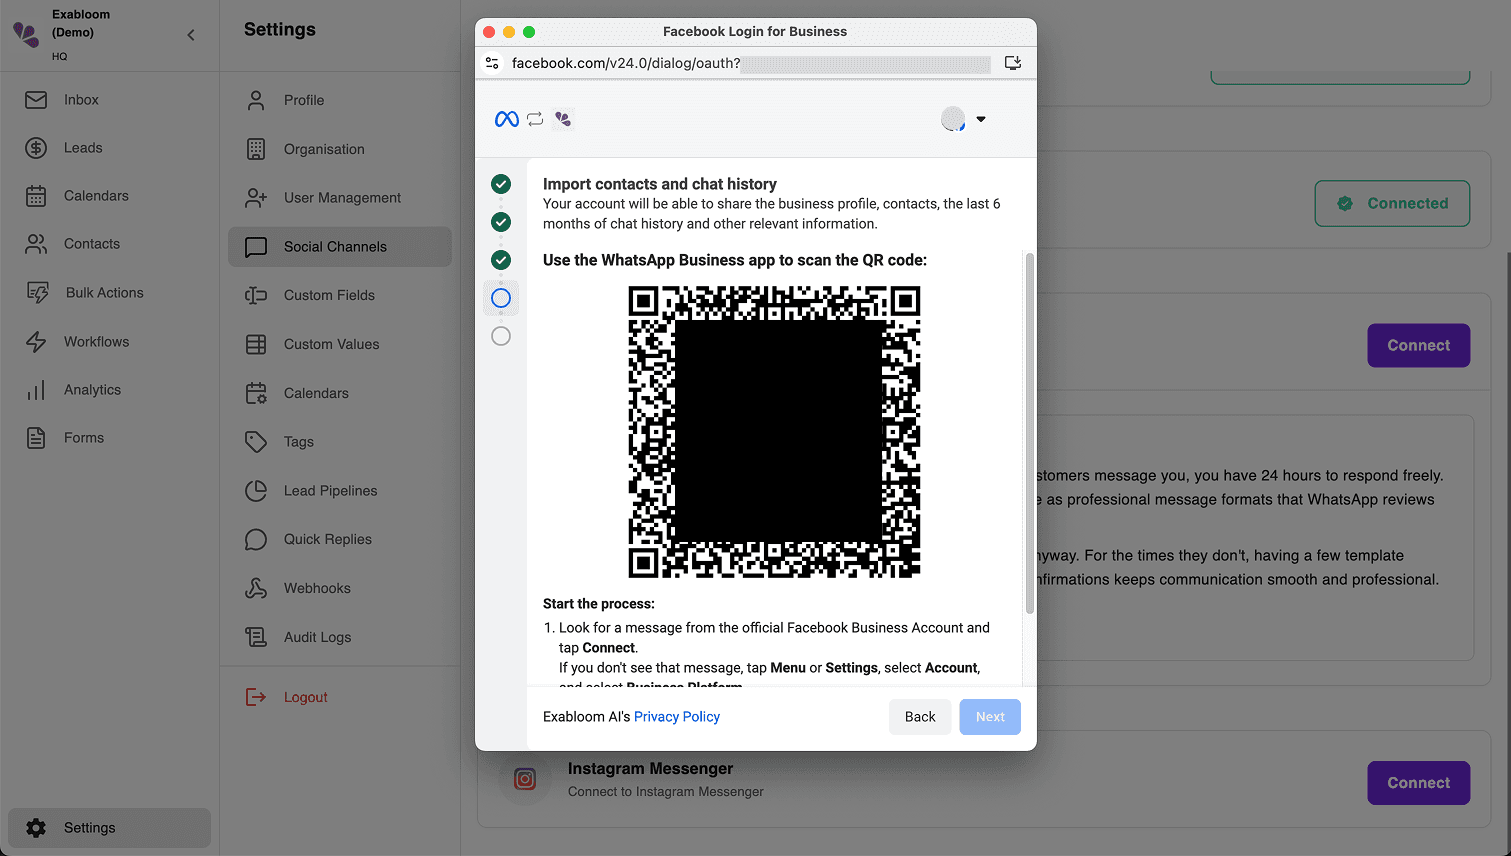Click the settings Calendars gear-calendar icon
The height and width of the screenshot is (856, 1511).
(256, 393)
